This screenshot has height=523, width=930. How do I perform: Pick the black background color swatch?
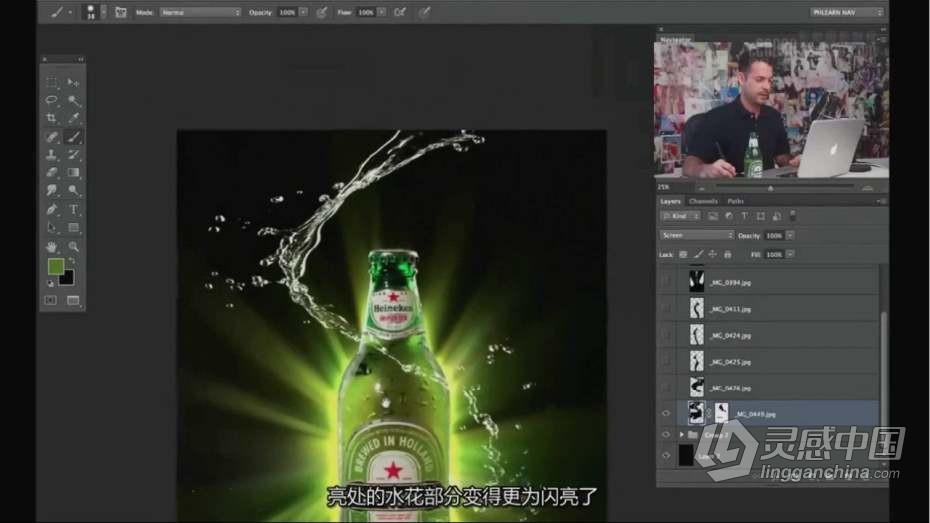click(68, 279)
